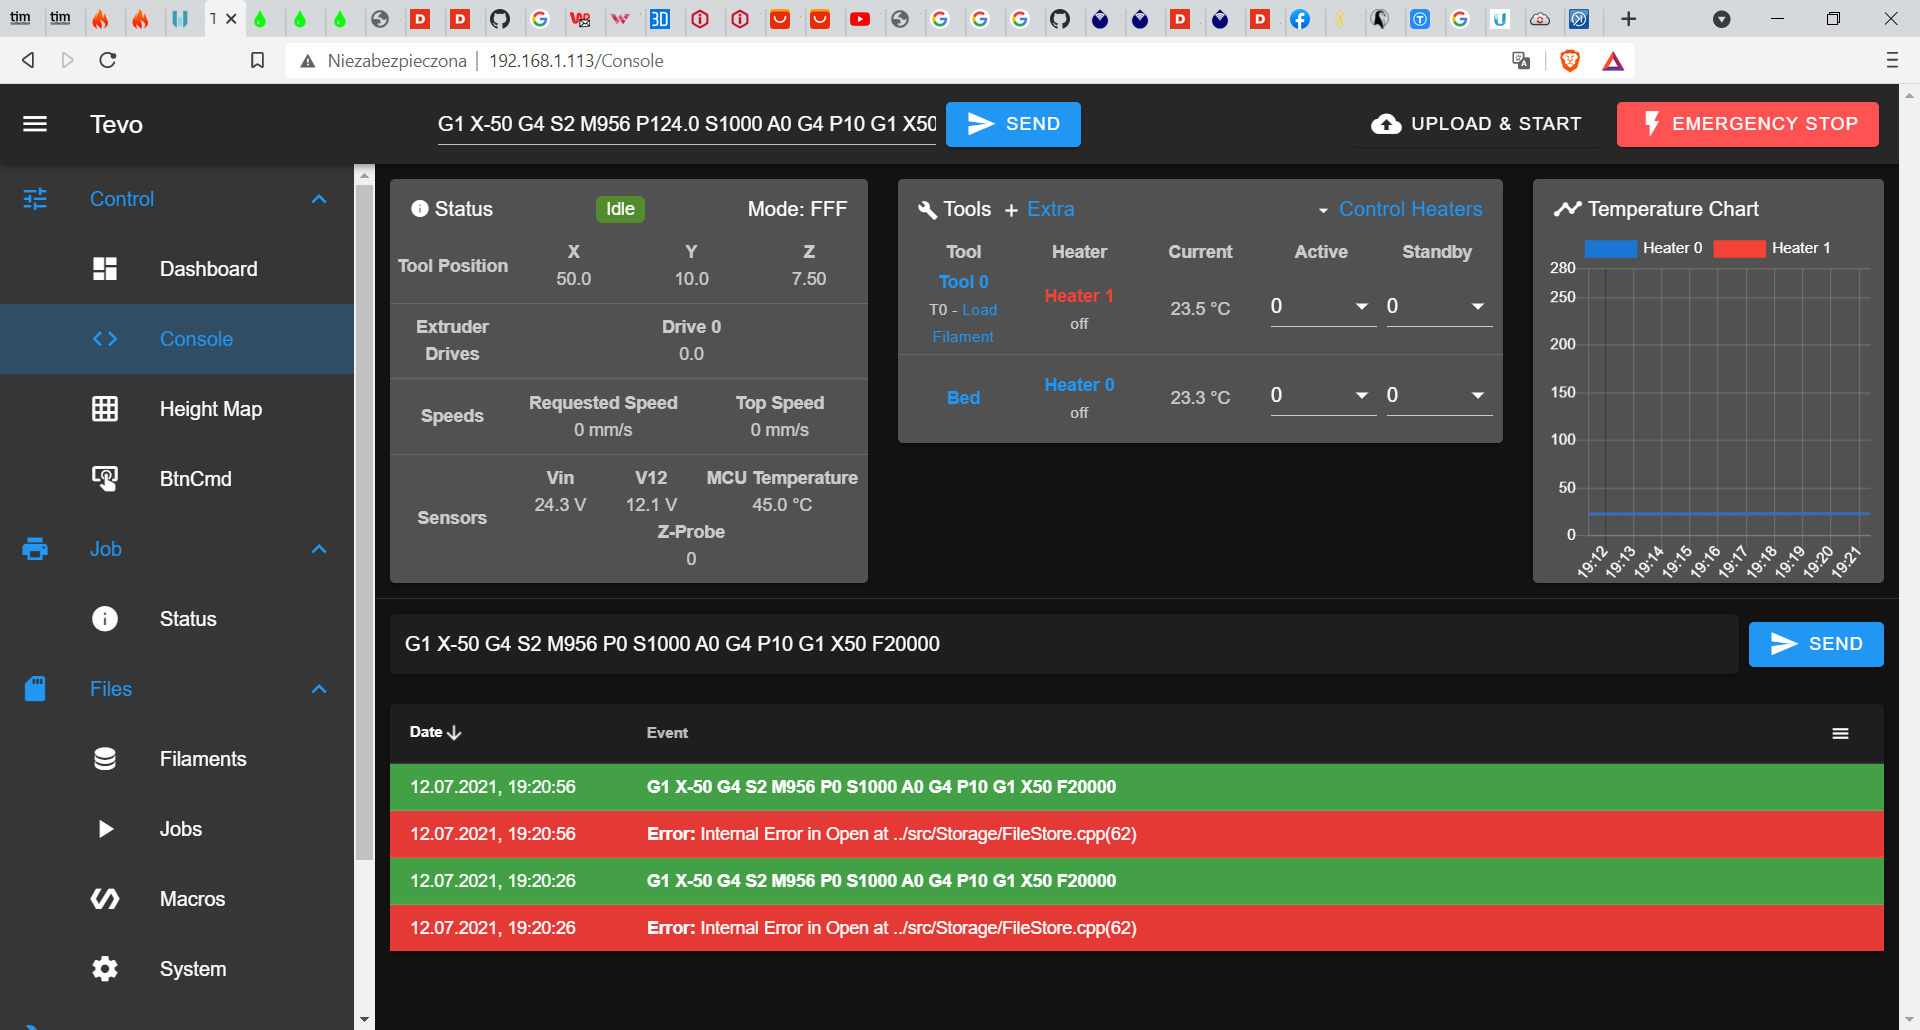This screenshot has width=1920, height=1030.
Task: Click the top bar G-code input field
Action: coord(686,124)
